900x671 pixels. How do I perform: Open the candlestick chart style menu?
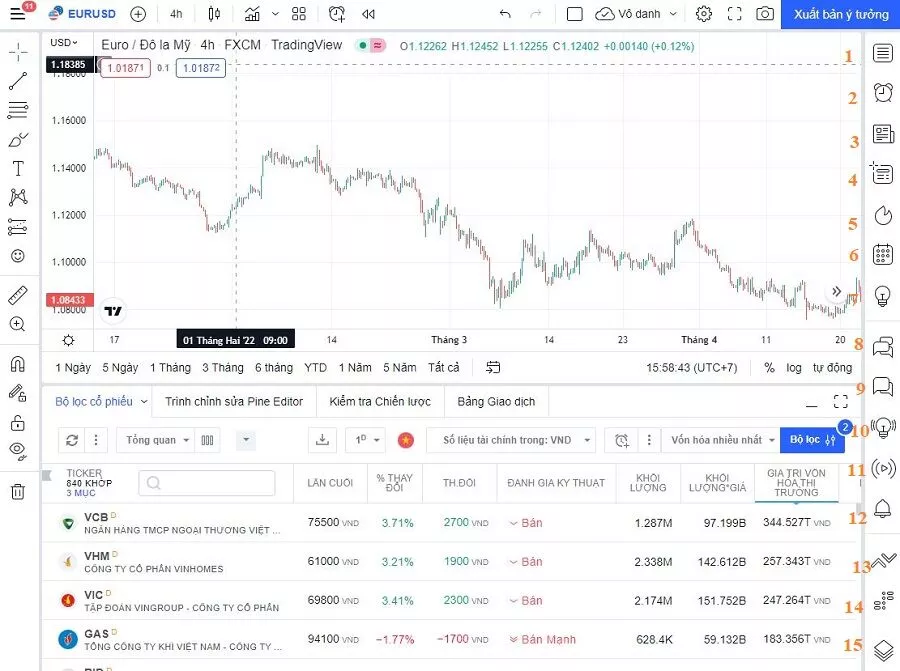tap(214, 14)
